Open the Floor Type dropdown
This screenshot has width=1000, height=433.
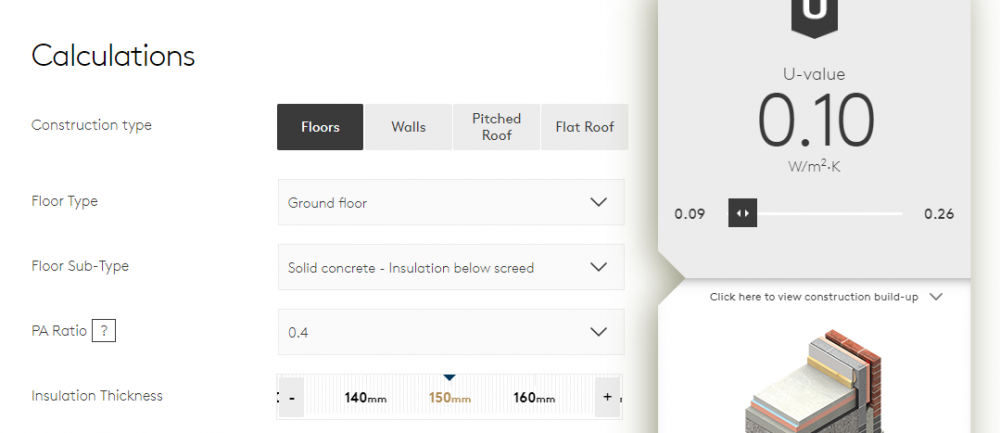[x=451, y=202]
